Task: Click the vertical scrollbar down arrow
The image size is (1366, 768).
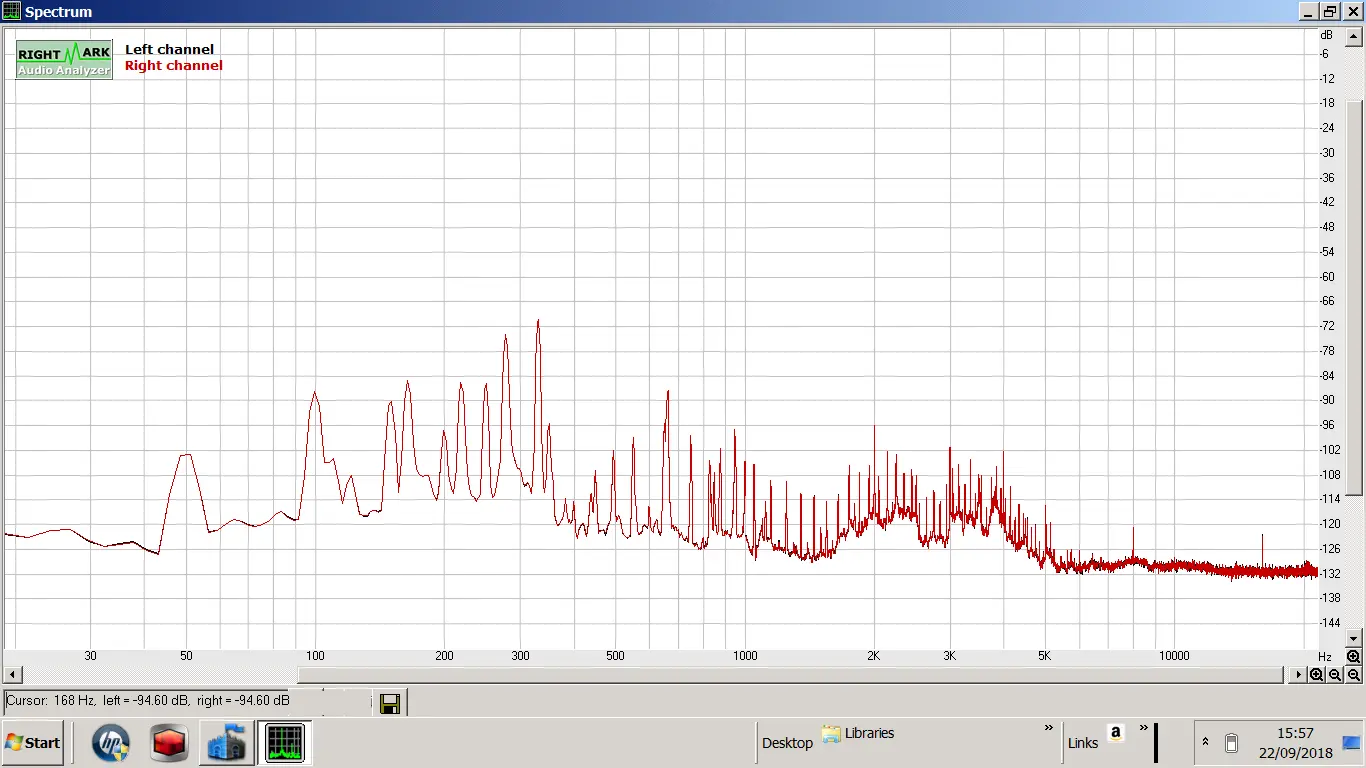Action: click(x=1354, y=638)
